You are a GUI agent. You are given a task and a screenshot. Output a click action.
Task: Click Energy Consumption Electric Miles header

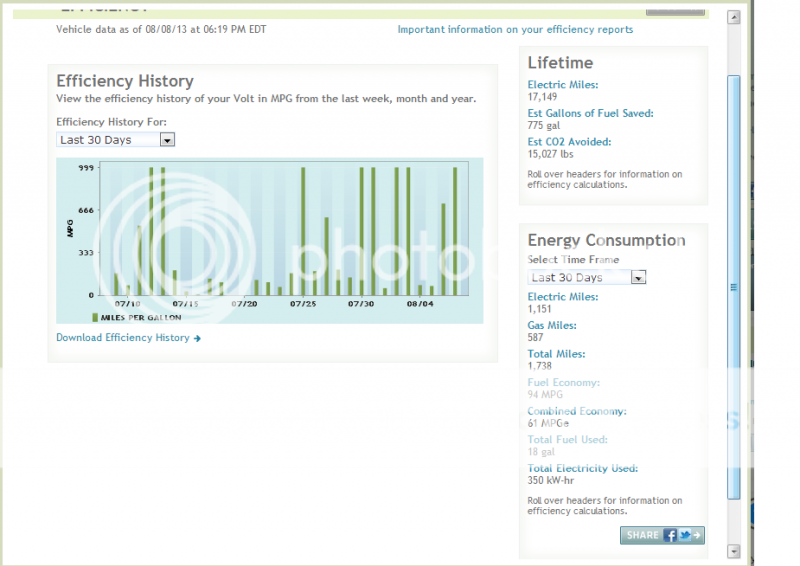(563, 297)
